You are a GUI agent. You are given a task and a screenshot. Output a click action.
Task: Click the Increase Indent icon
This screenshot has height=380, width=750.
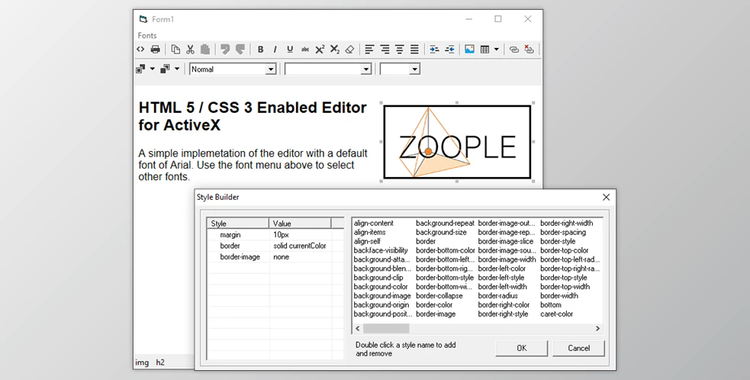pos(434,49)
